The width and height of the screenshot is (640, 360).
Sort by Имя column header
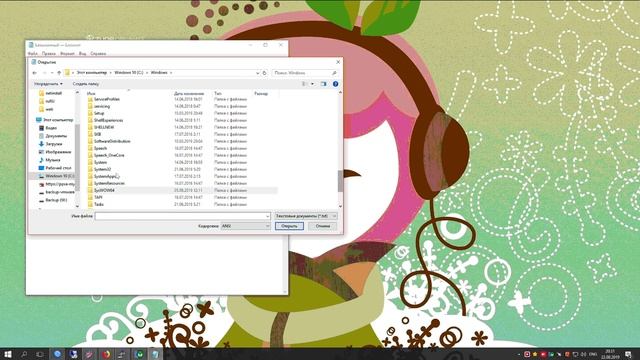[91, 93]
